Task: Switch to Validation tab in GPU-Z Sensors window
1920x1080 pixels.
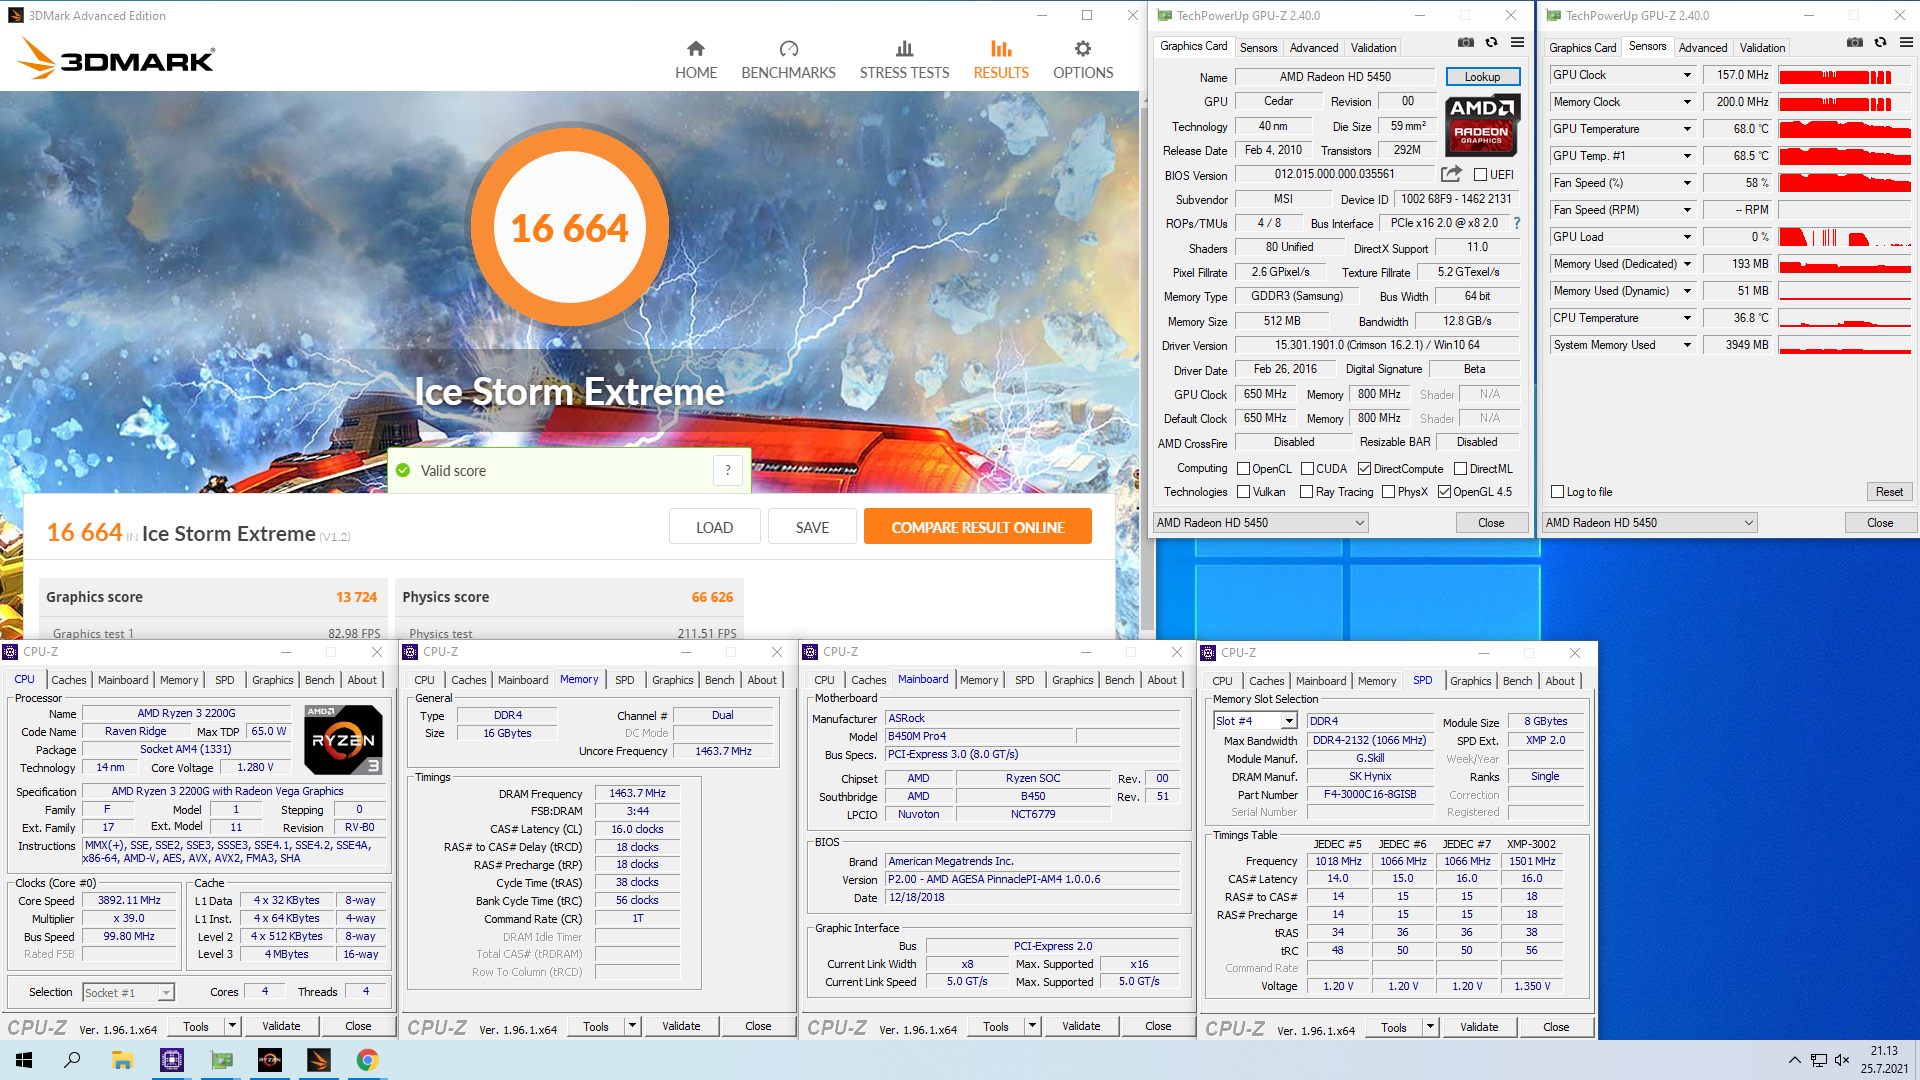Action: click(1762, 48)
